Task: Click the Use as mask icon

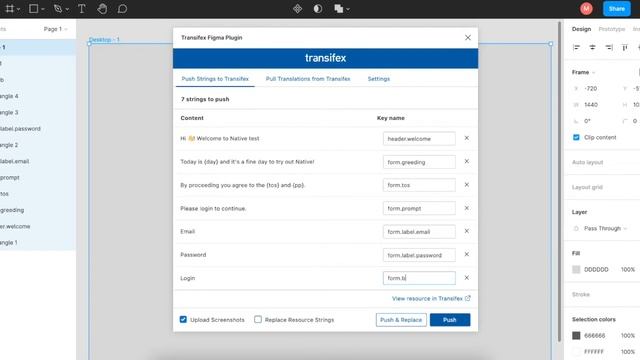Action: coord(318,9)
